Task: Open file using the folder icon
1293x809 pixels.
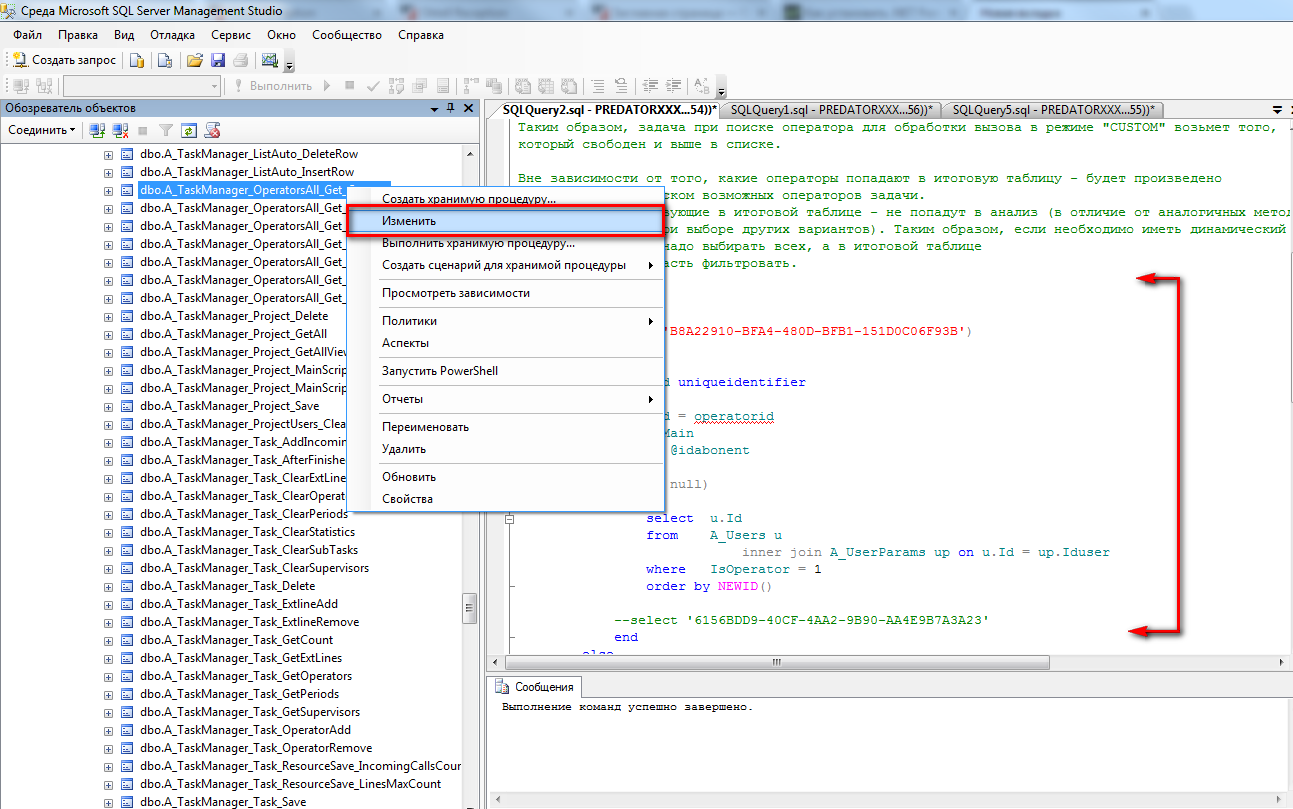Action: tap(195, 60)
